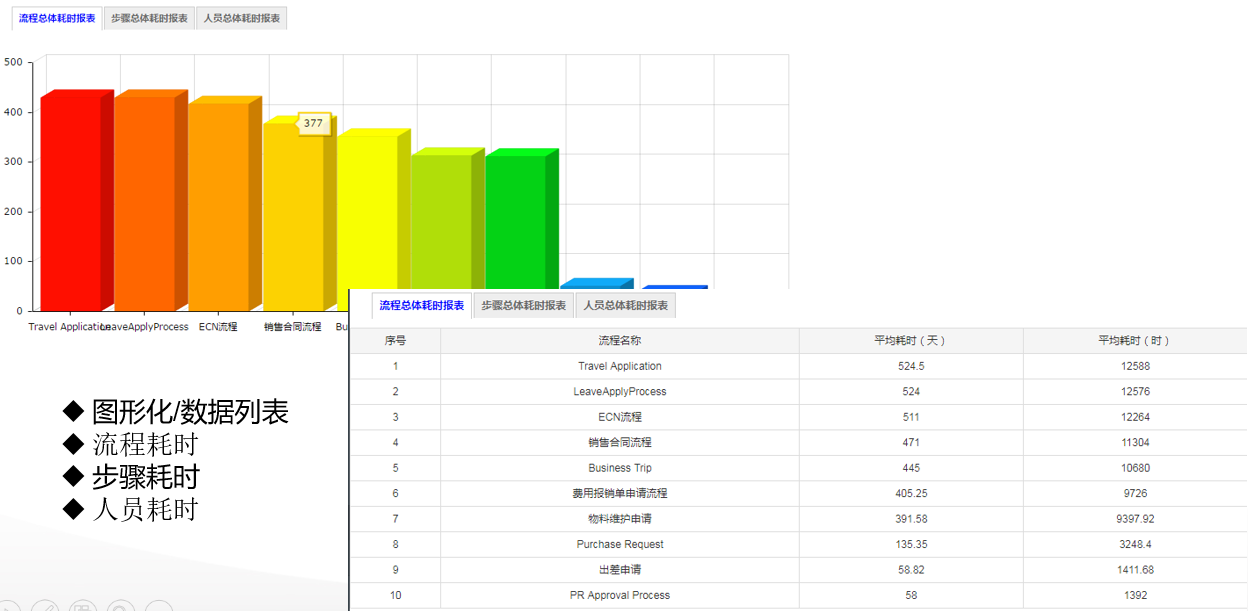This screenshot has width=1248, height=611.
Task: Select the PR Approval Process table cell
Action: point(620,596)
